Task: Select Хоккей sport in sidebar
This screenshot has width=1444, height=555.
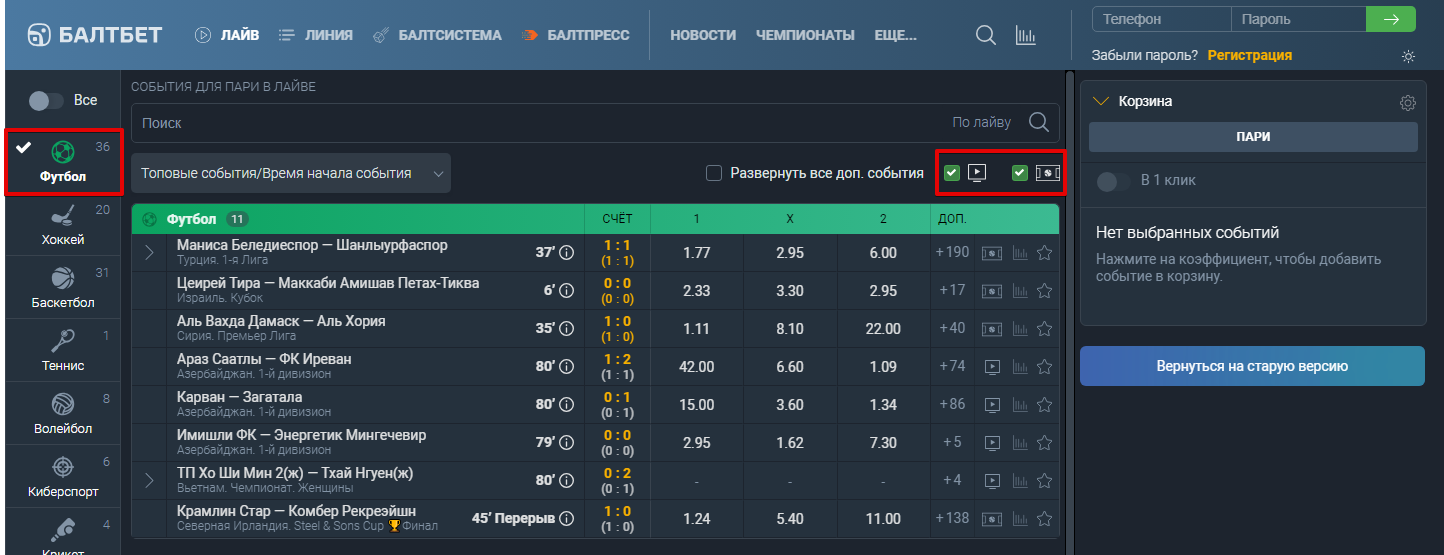Action: click(63, 225)
